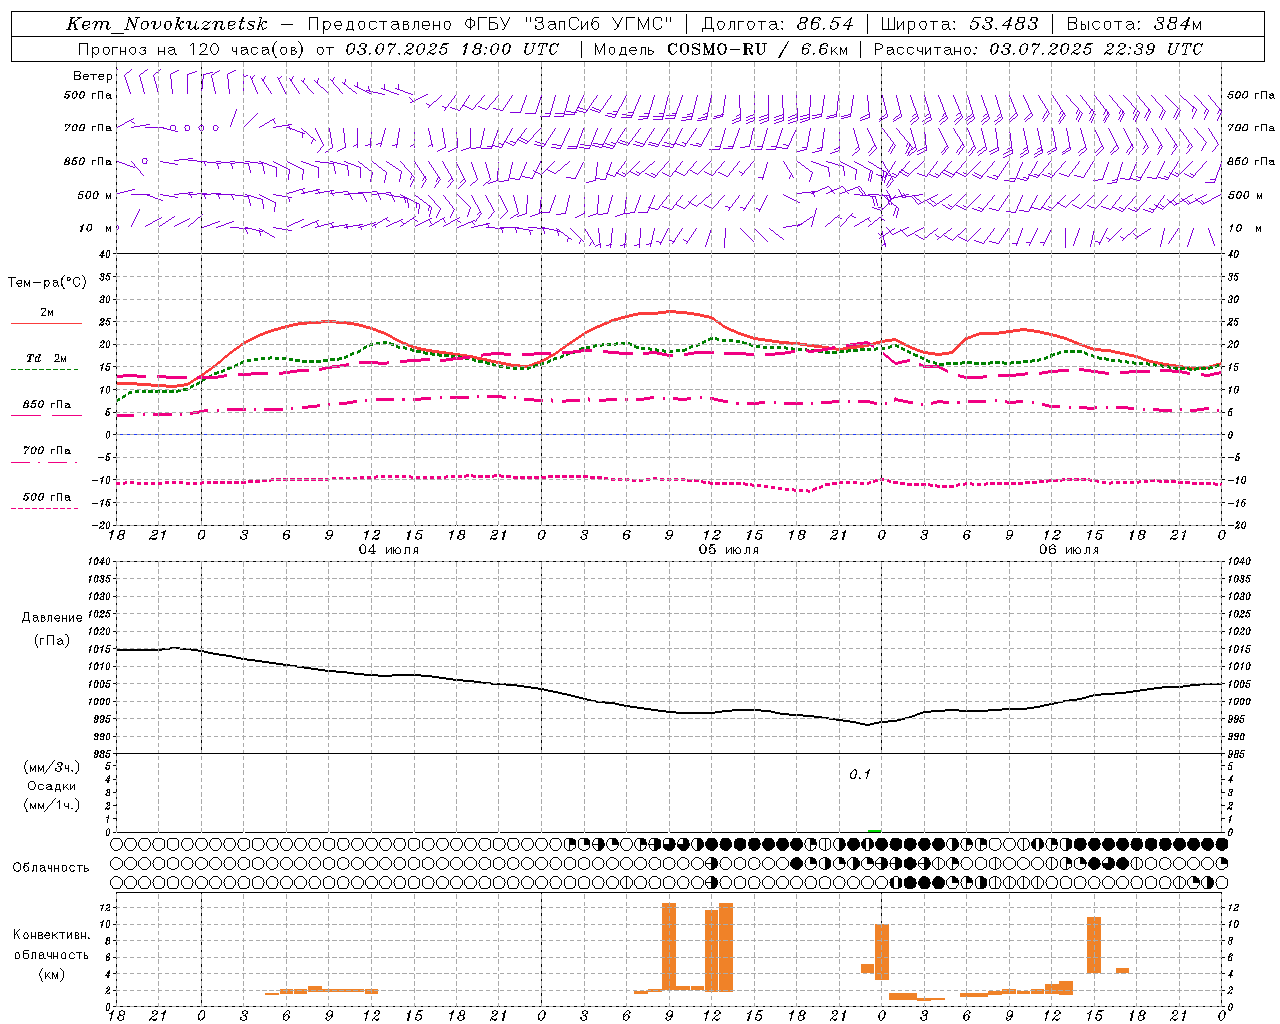Select the 05 июля date label
Image resolution: width=1280 pixels, height=1024 pixels.
coord(729,550)
